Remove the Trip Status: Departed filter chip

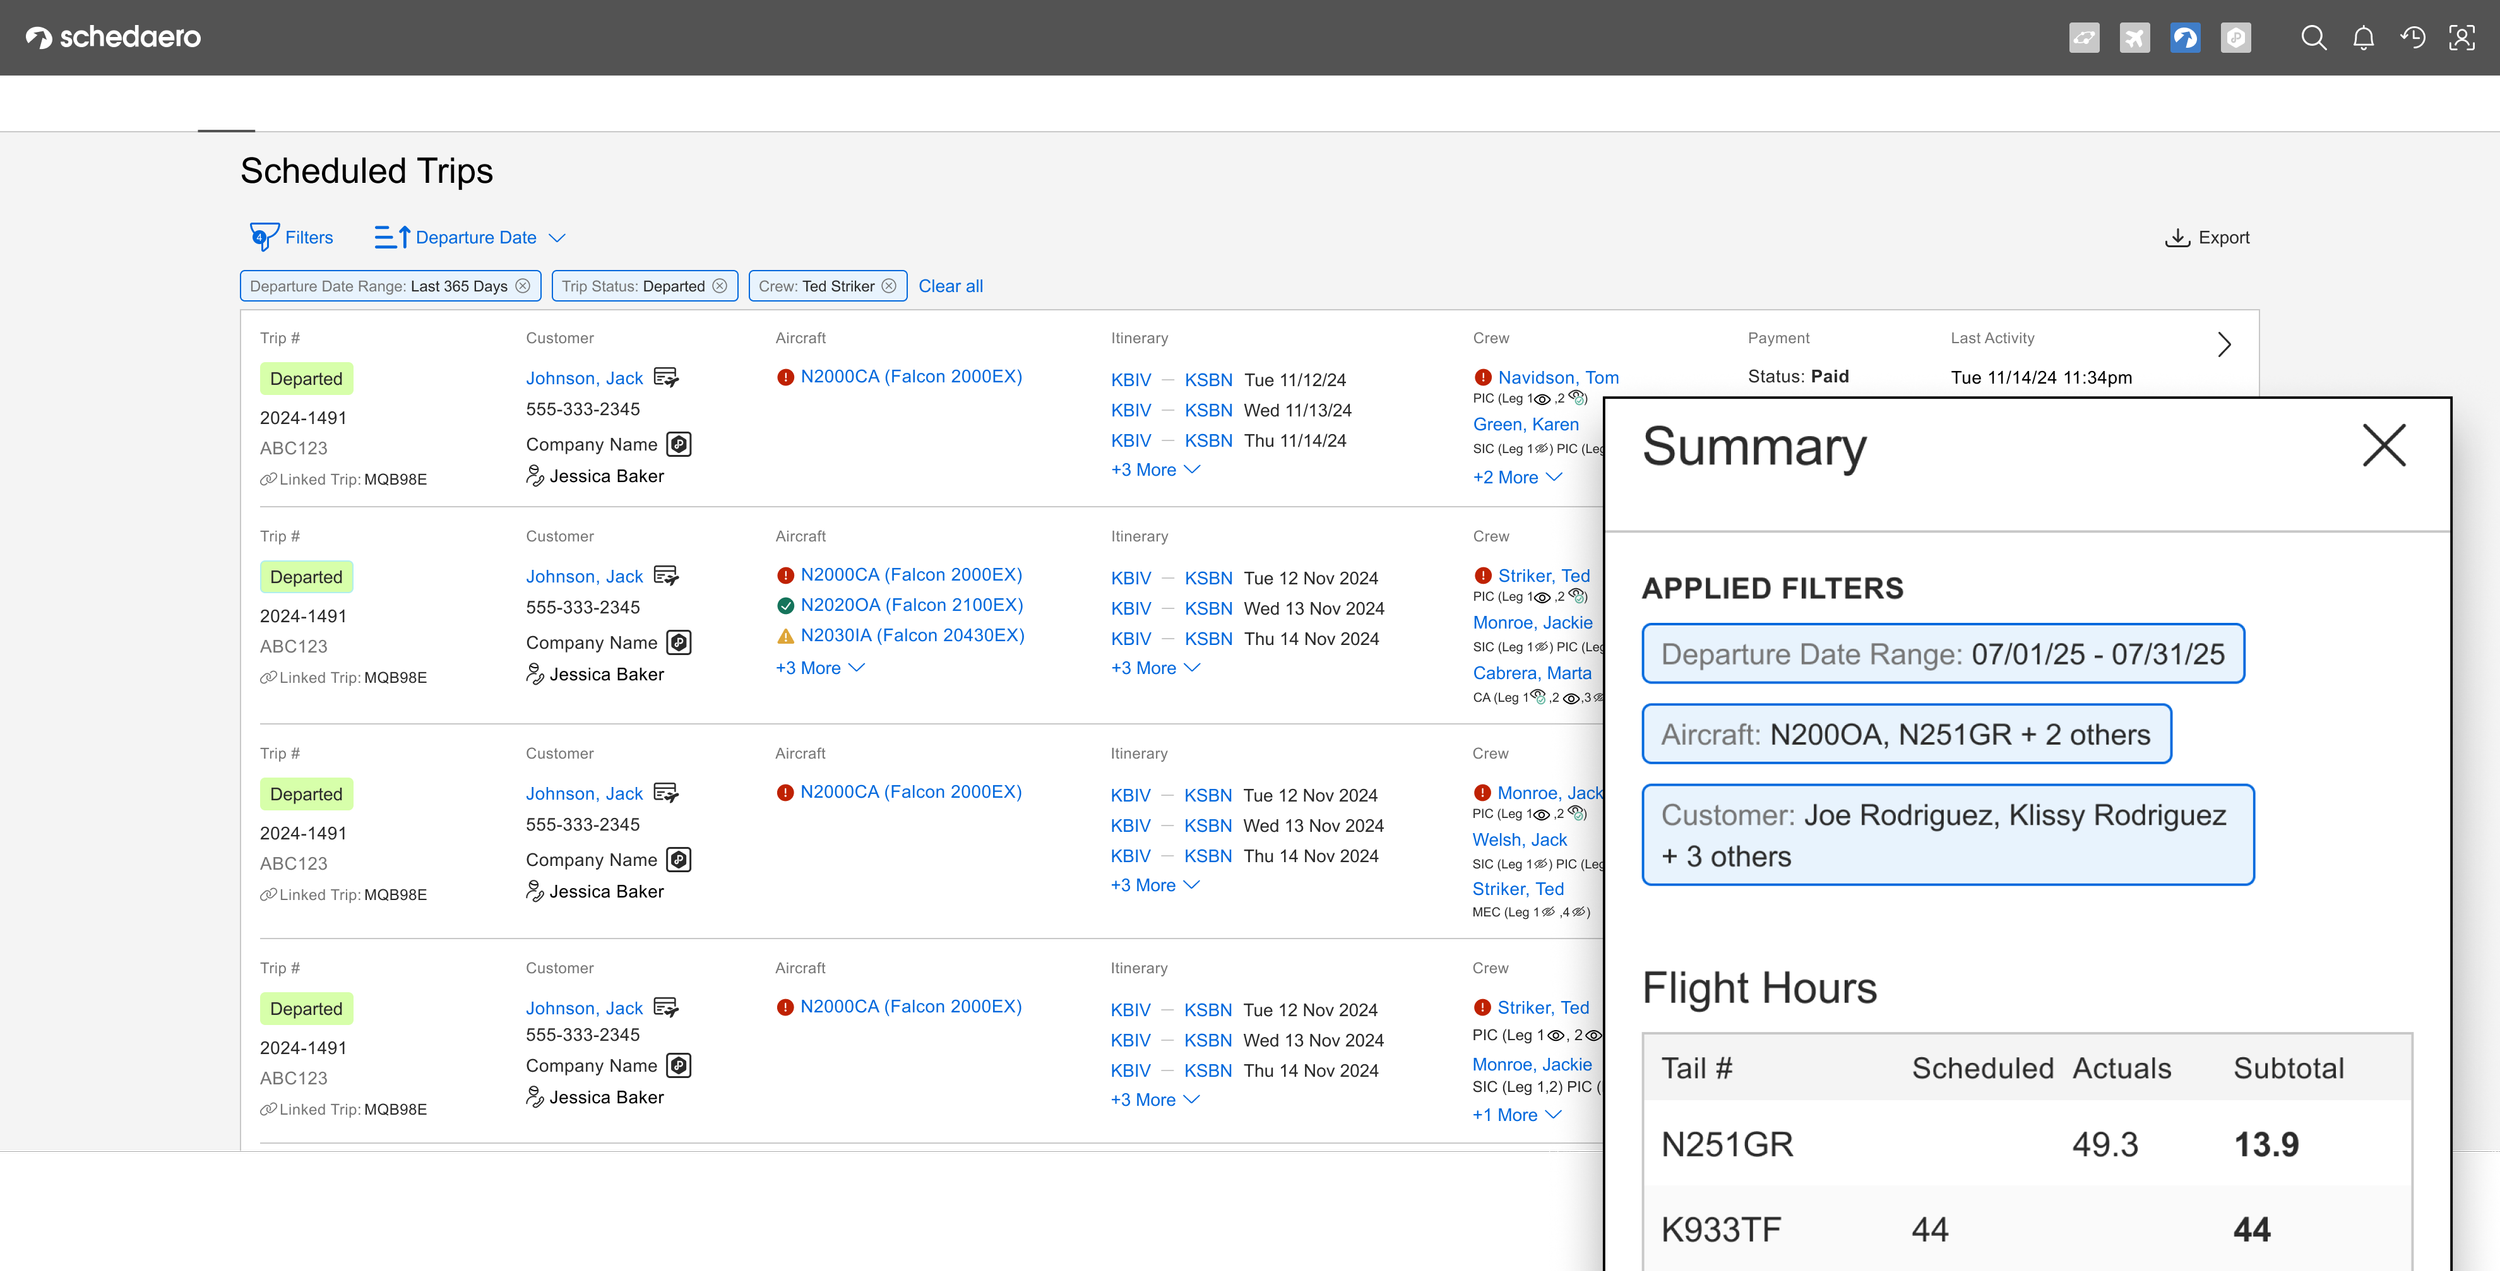[x=720, y=286]
